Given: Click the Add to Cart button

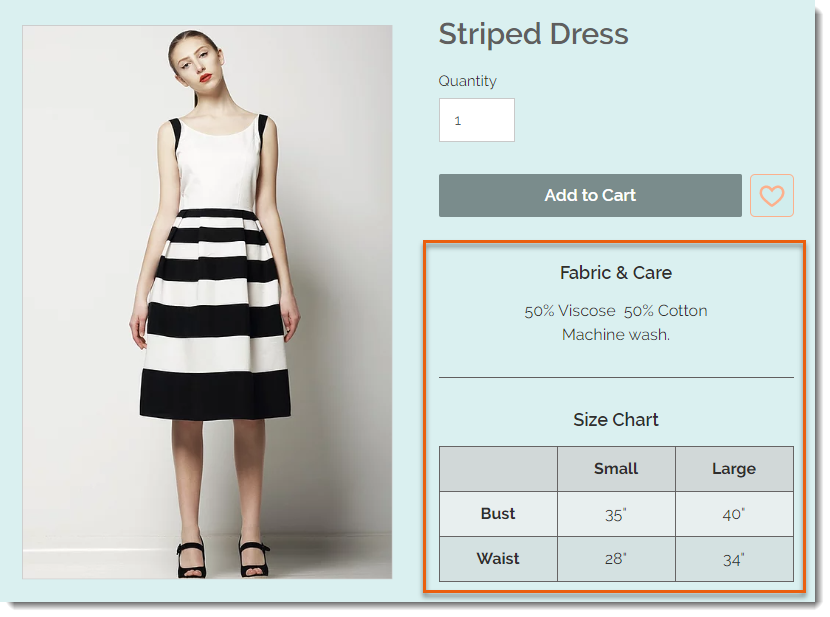Looking at the screenshot, I should [590, 195].
